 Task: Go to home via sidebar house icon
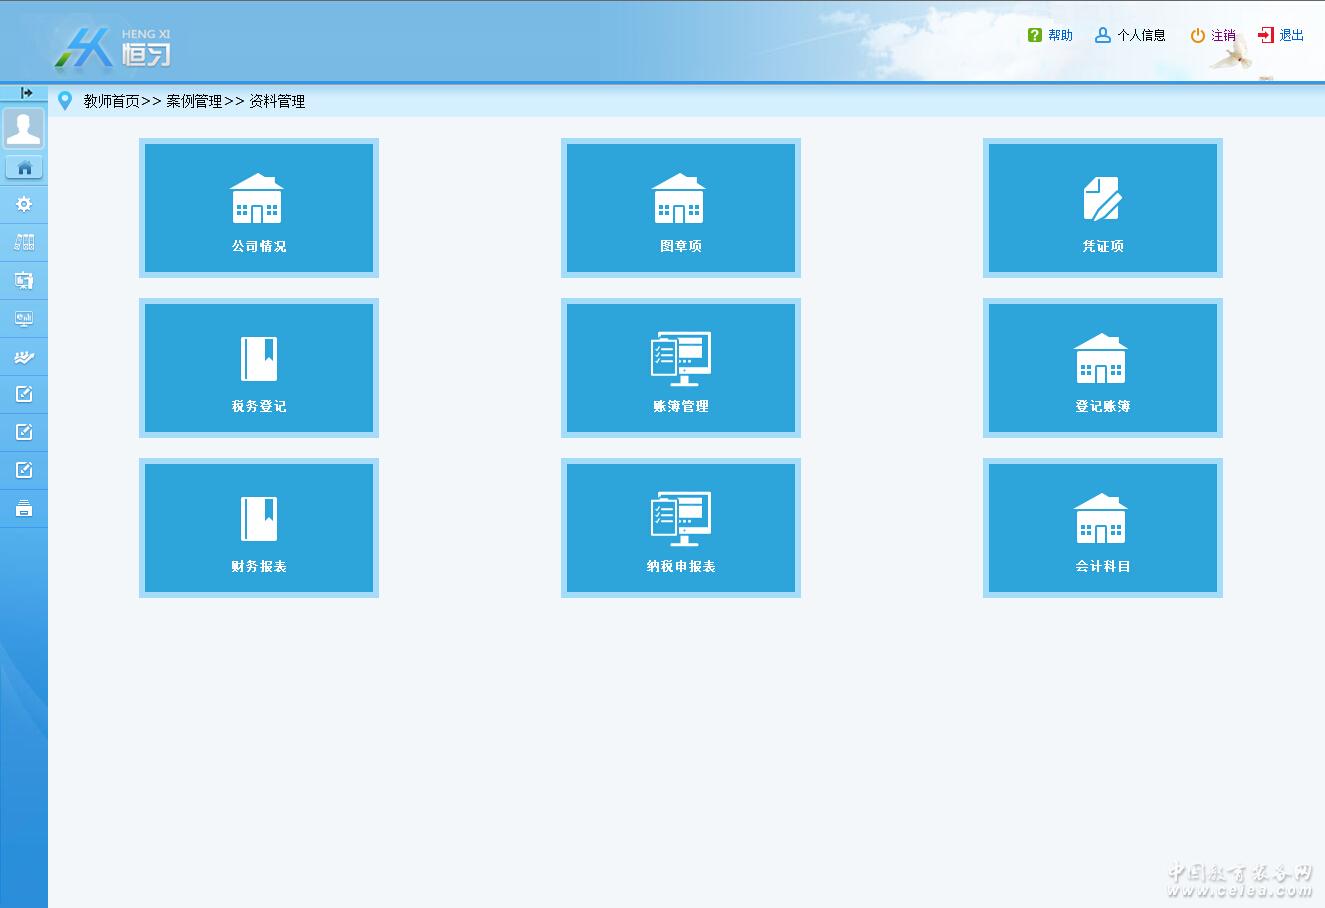click(25, 168)
